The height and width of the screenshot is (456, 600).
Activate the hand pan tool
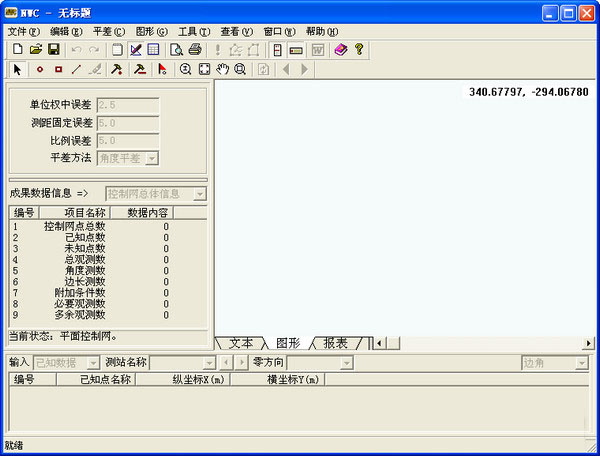click(x=223, y=69)
